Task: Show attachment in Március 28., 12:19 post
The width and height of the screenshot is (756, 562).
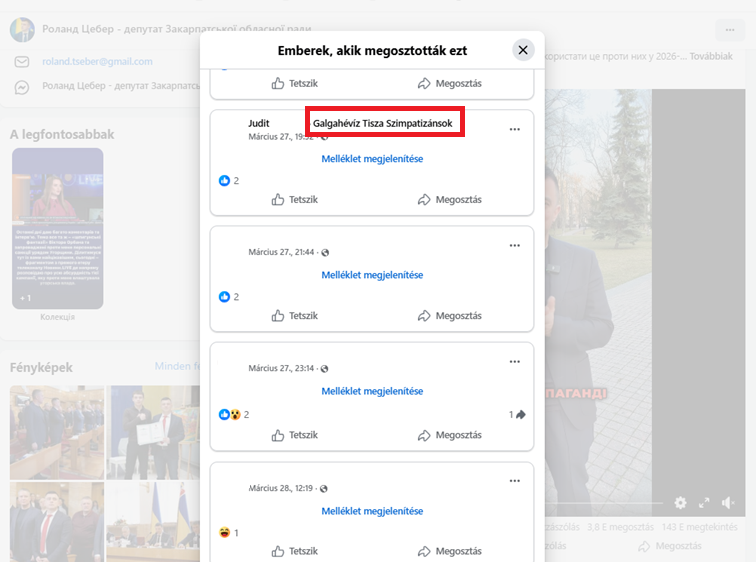Action: tap(372, 511)
